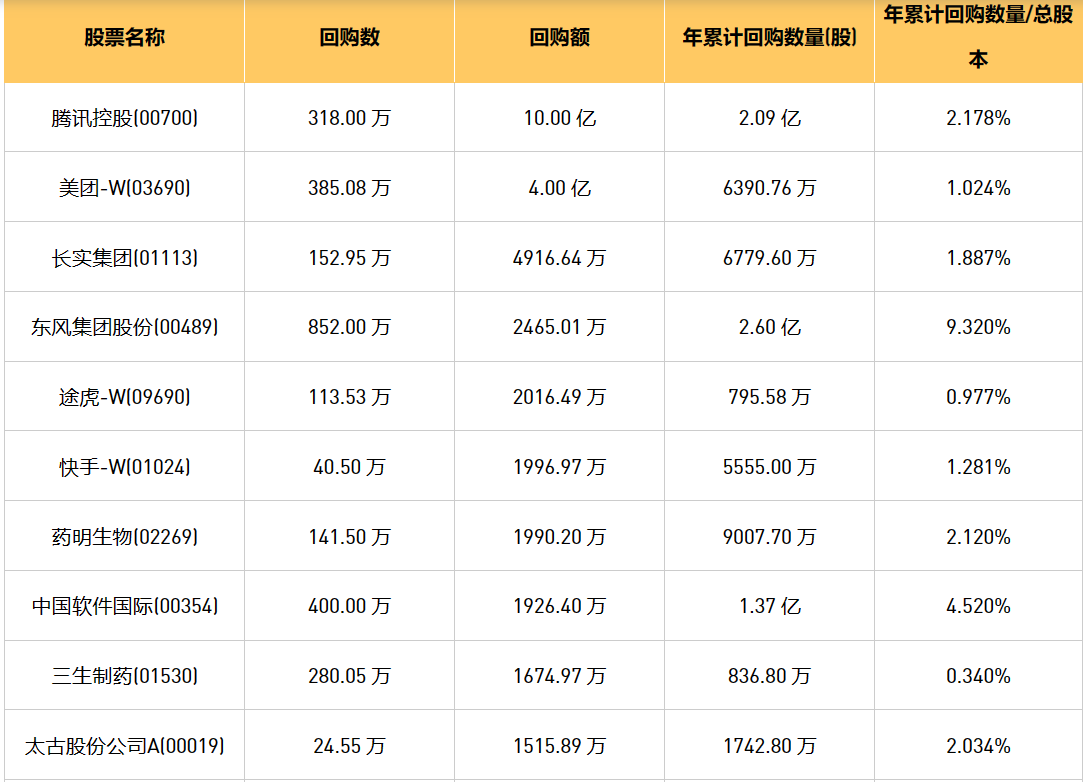Click the 途虎-W(09690) stock name

click(x=125, y=397)
